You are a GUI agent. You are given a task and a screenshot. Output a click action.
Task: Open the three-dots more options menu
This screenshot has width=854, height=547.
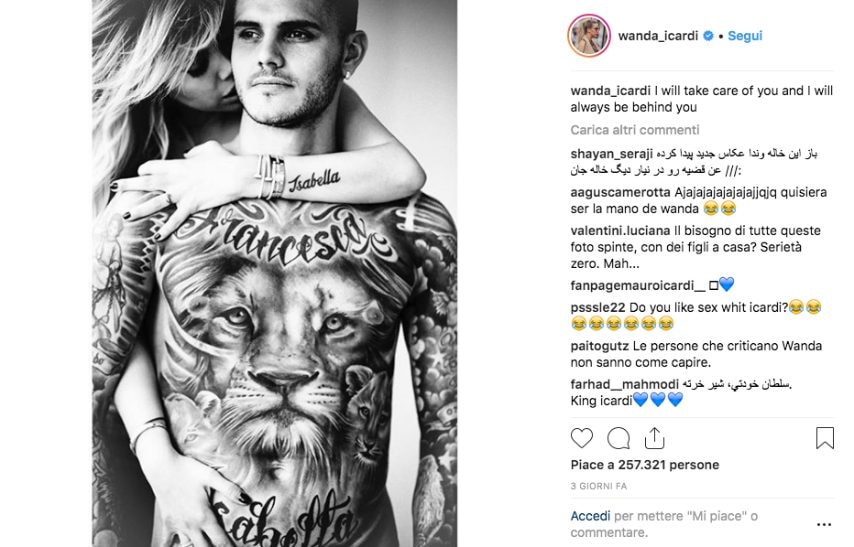pos(824,525)
